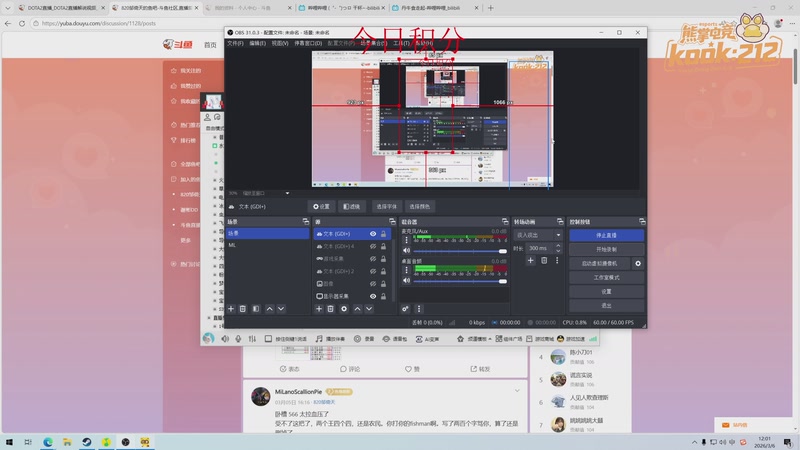Toggle lock on 显示器采集 source
Screen dimensions: 800x450
383,296
